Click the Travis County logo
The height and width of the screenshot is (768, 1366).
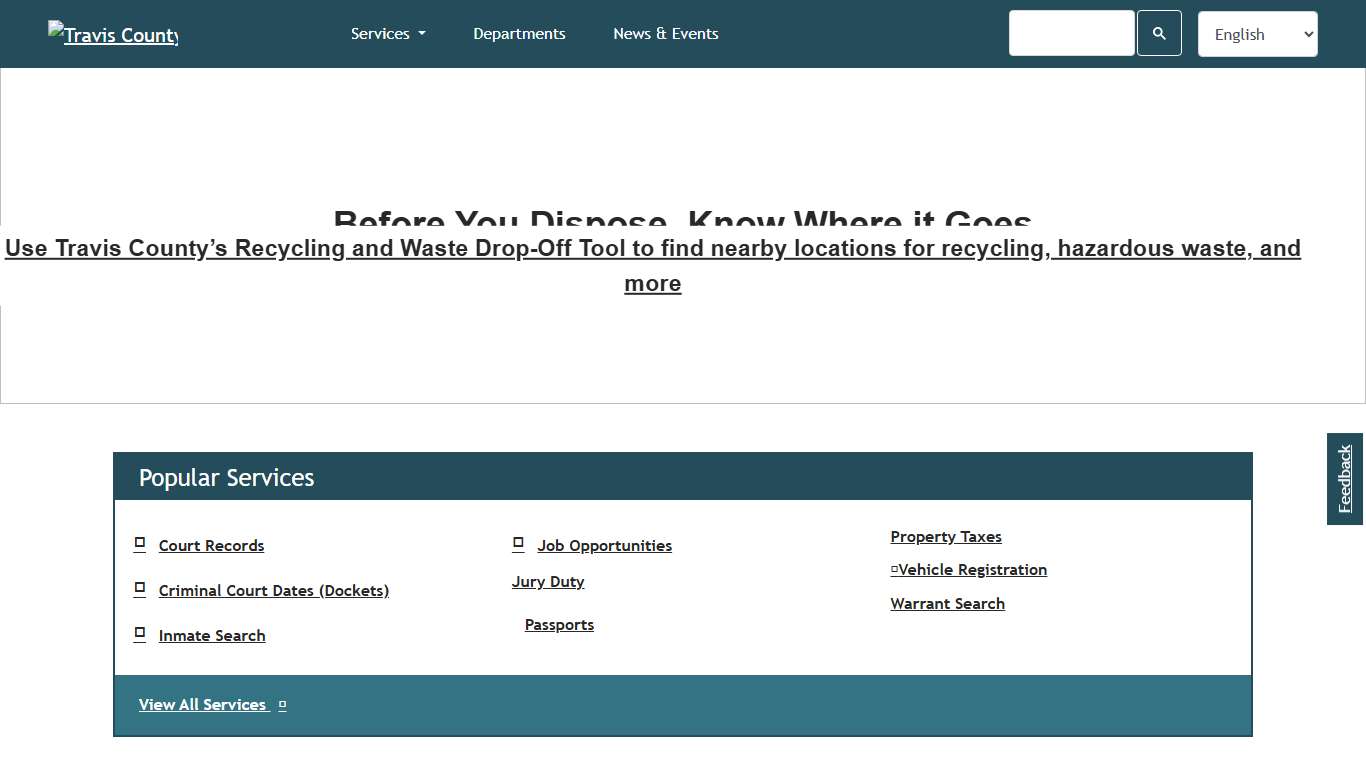(112, 34)
